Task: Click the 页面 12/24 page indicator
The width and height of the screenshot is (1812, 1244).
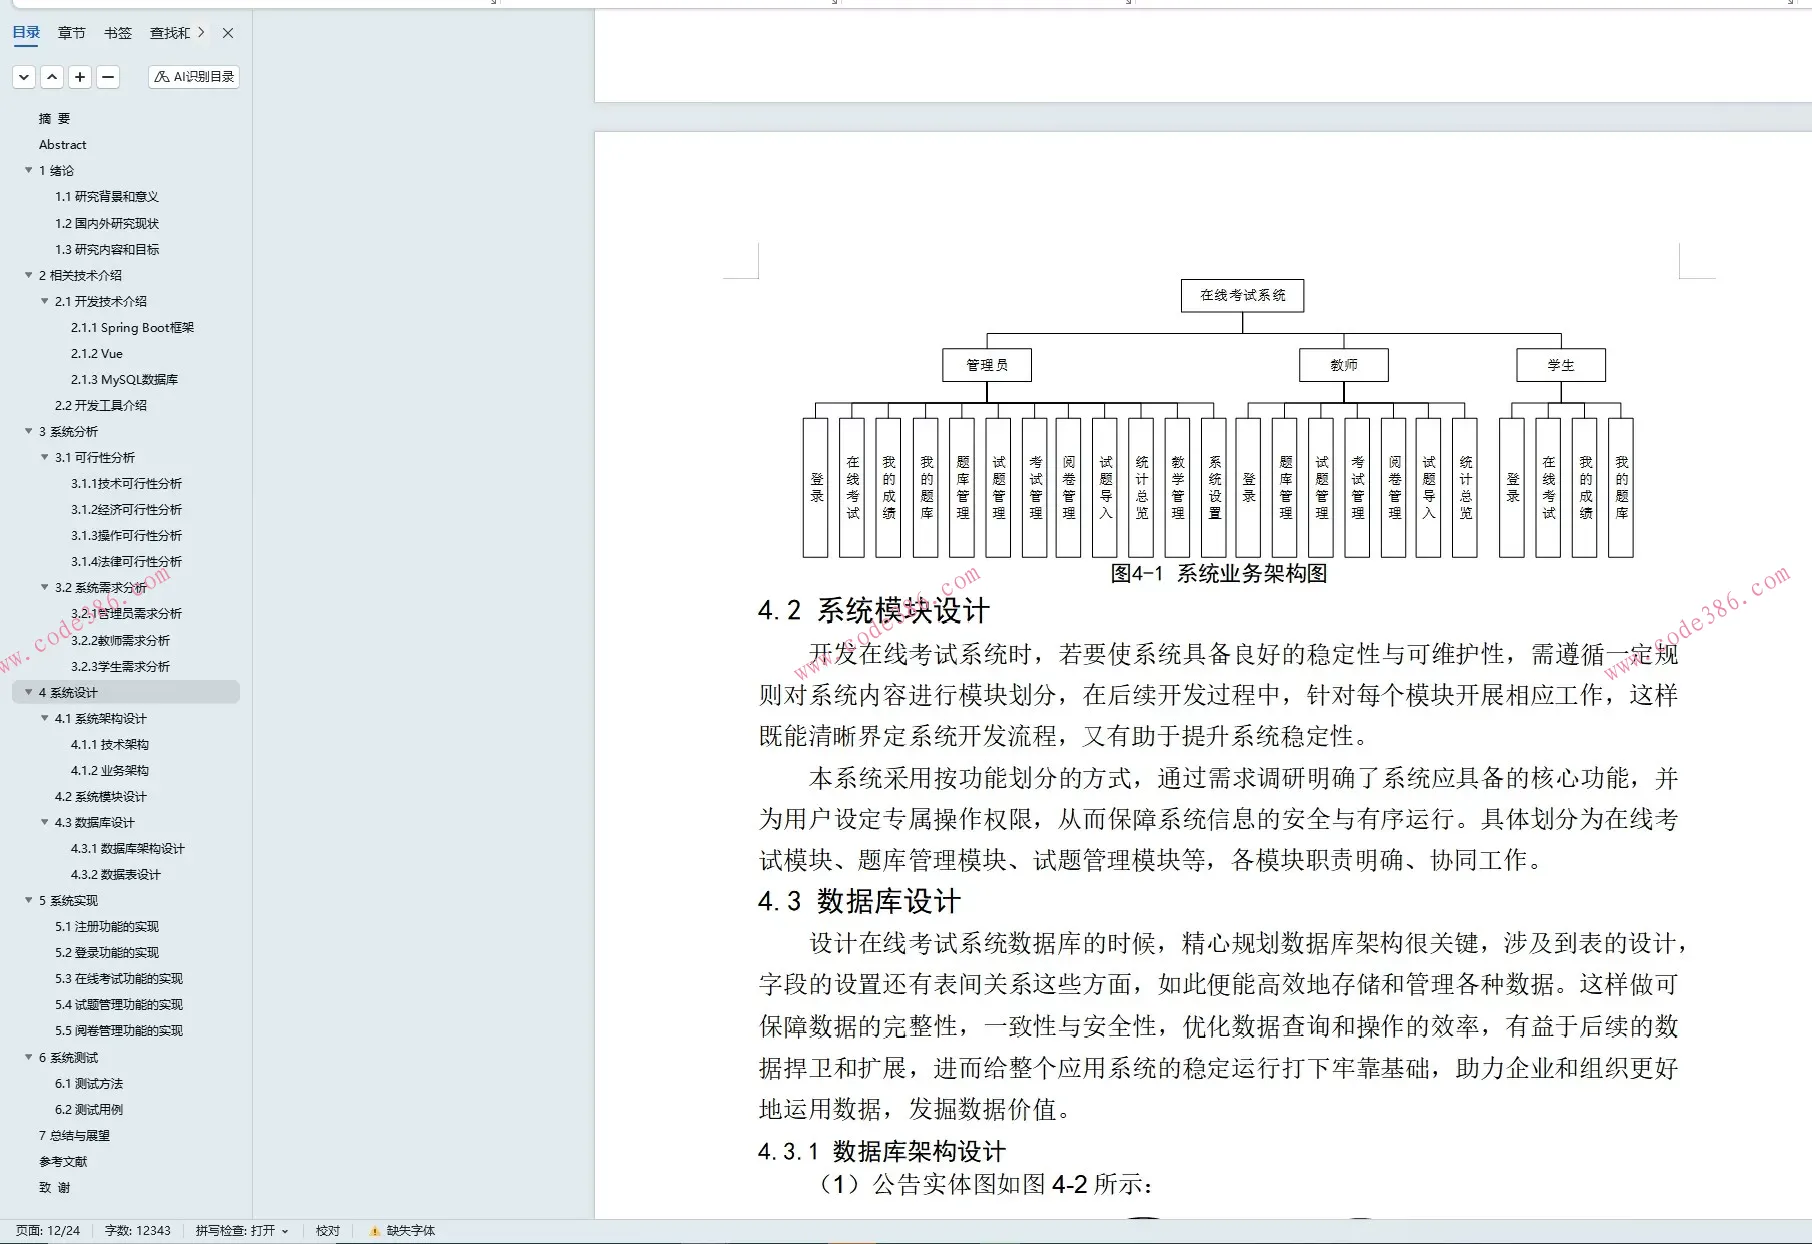Action: click(45, 1231)
